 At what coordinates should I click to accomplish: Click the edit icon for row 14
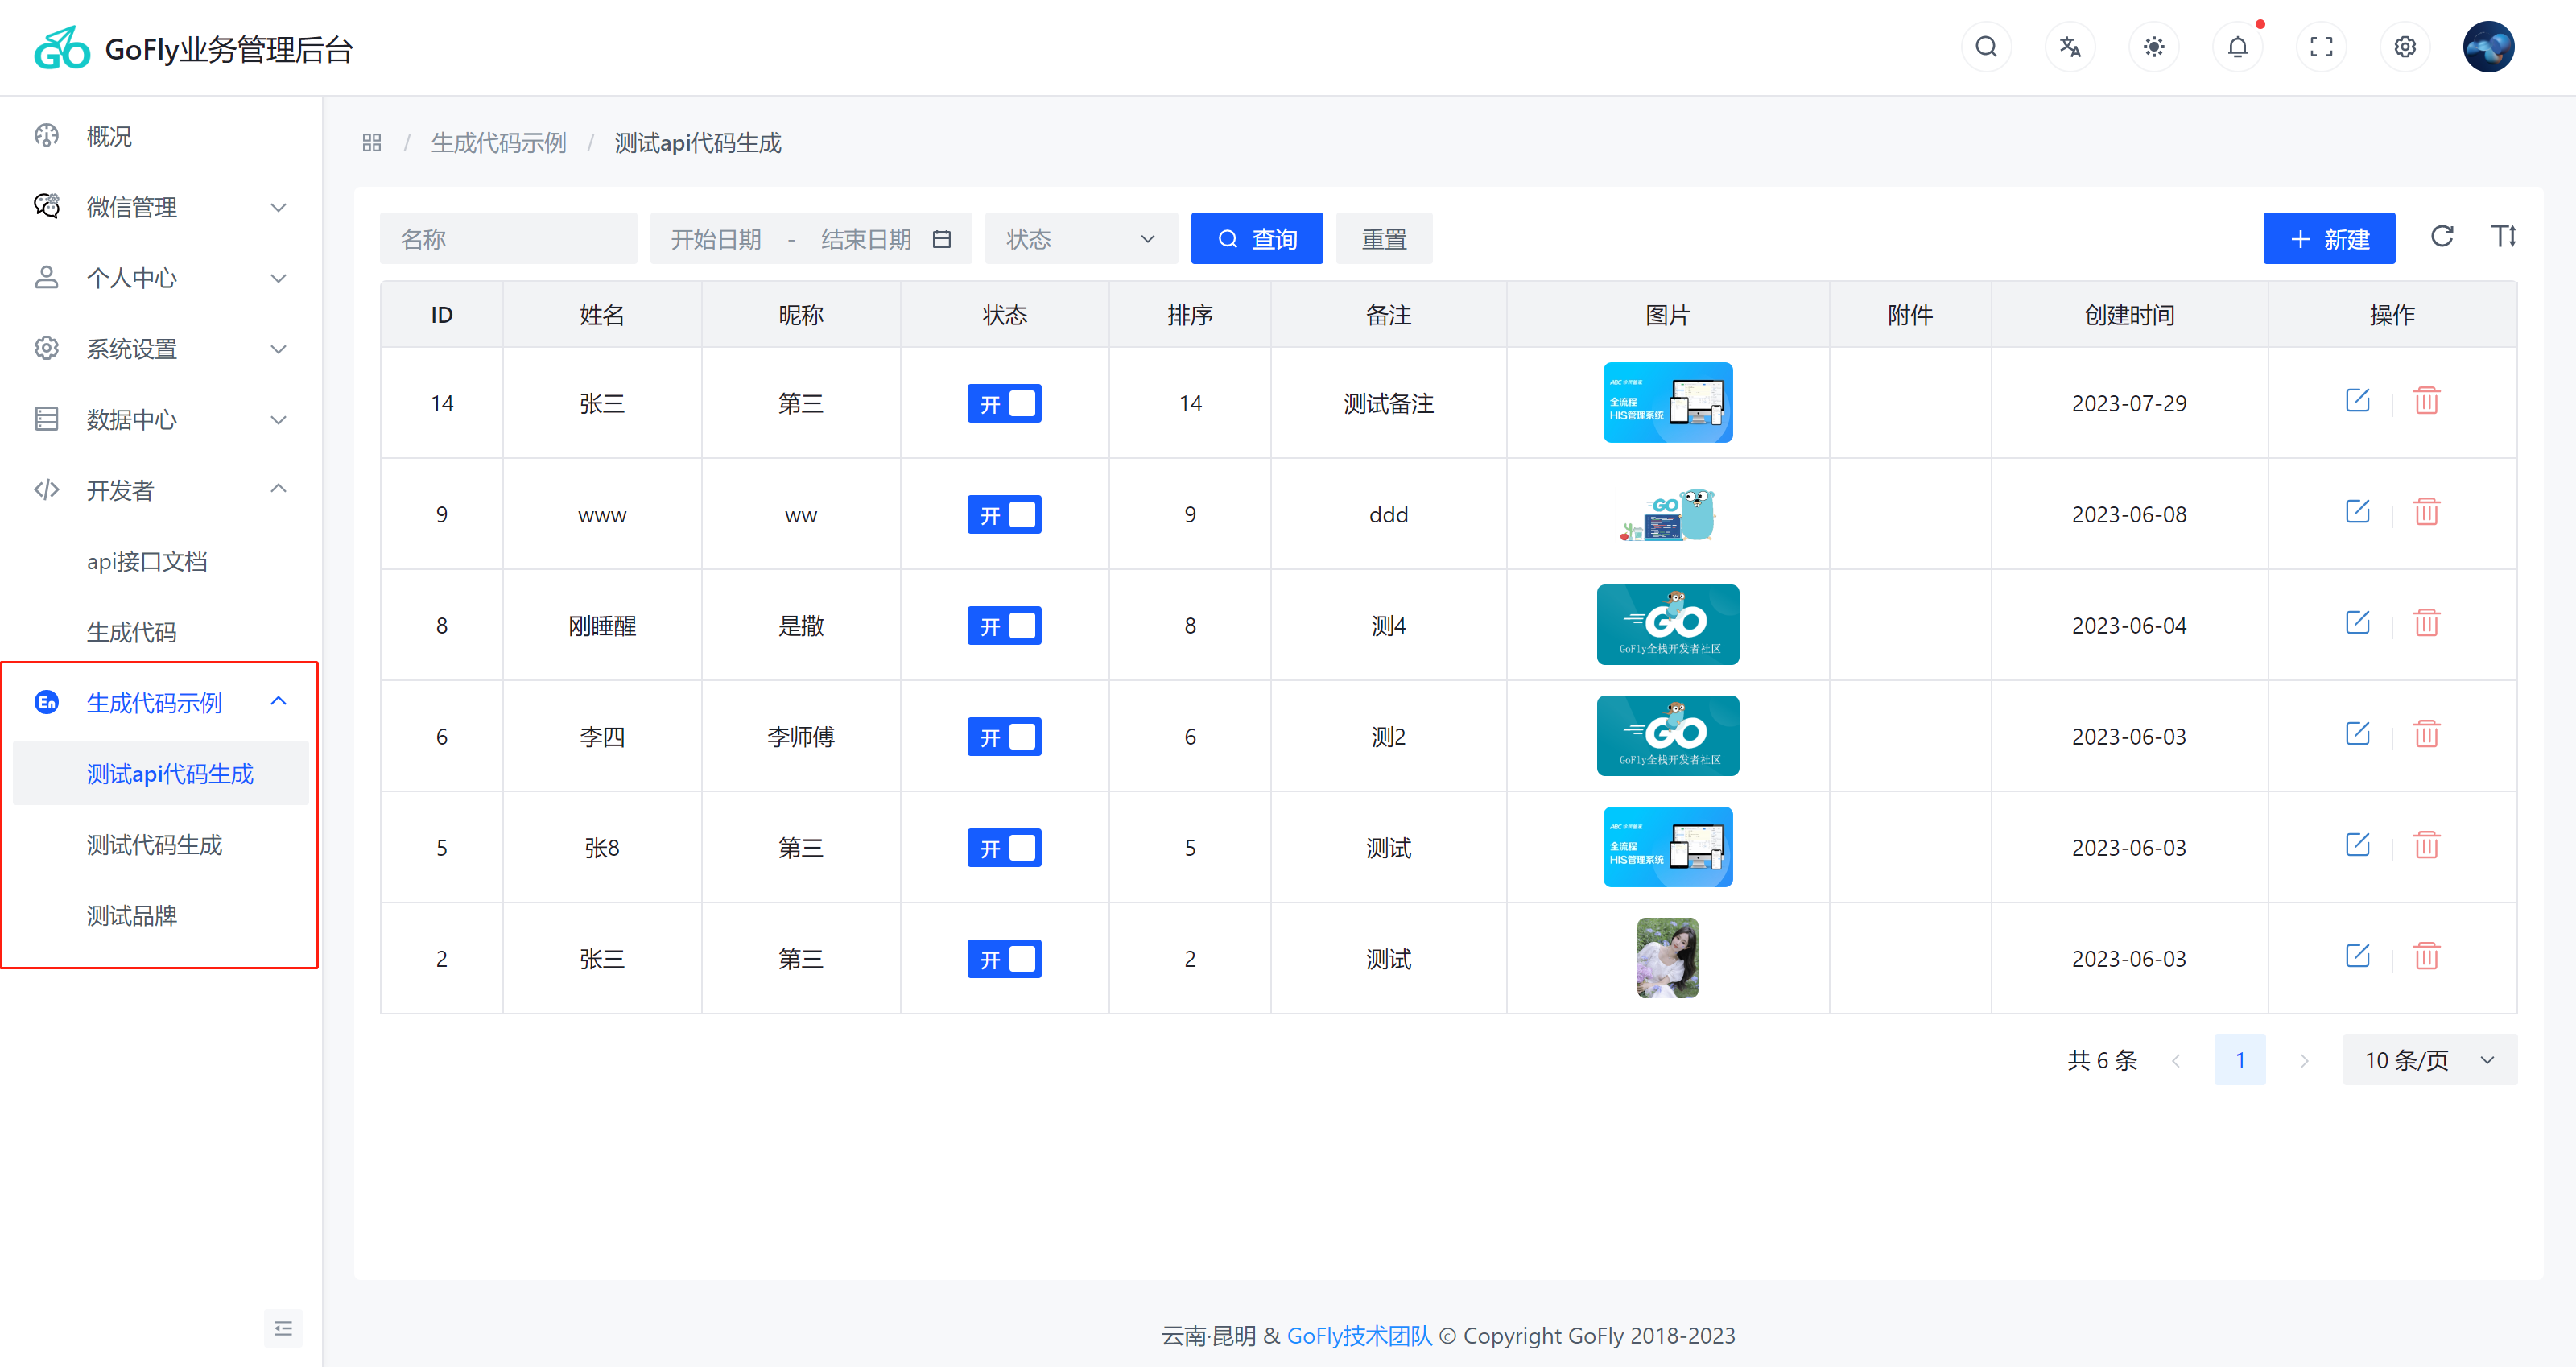click(2357, 401)
